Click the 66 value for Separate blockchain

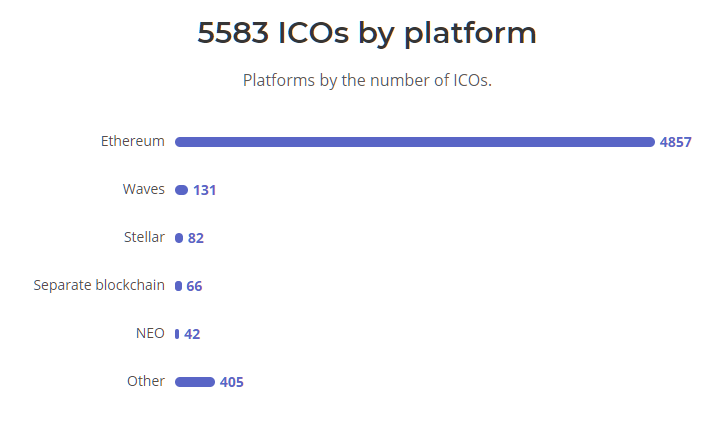click(x=194, y=286)
